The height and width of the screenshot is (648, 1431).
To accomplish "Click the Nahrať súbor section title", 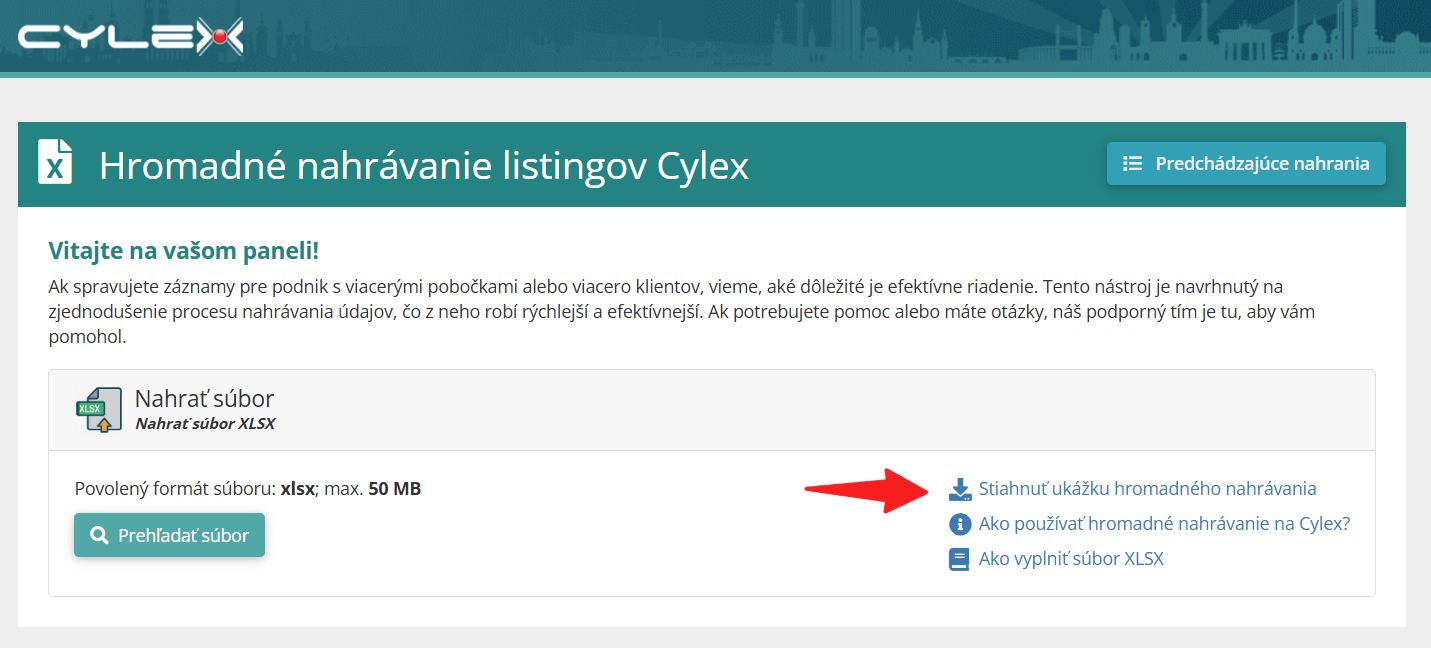I will point(204,399).
